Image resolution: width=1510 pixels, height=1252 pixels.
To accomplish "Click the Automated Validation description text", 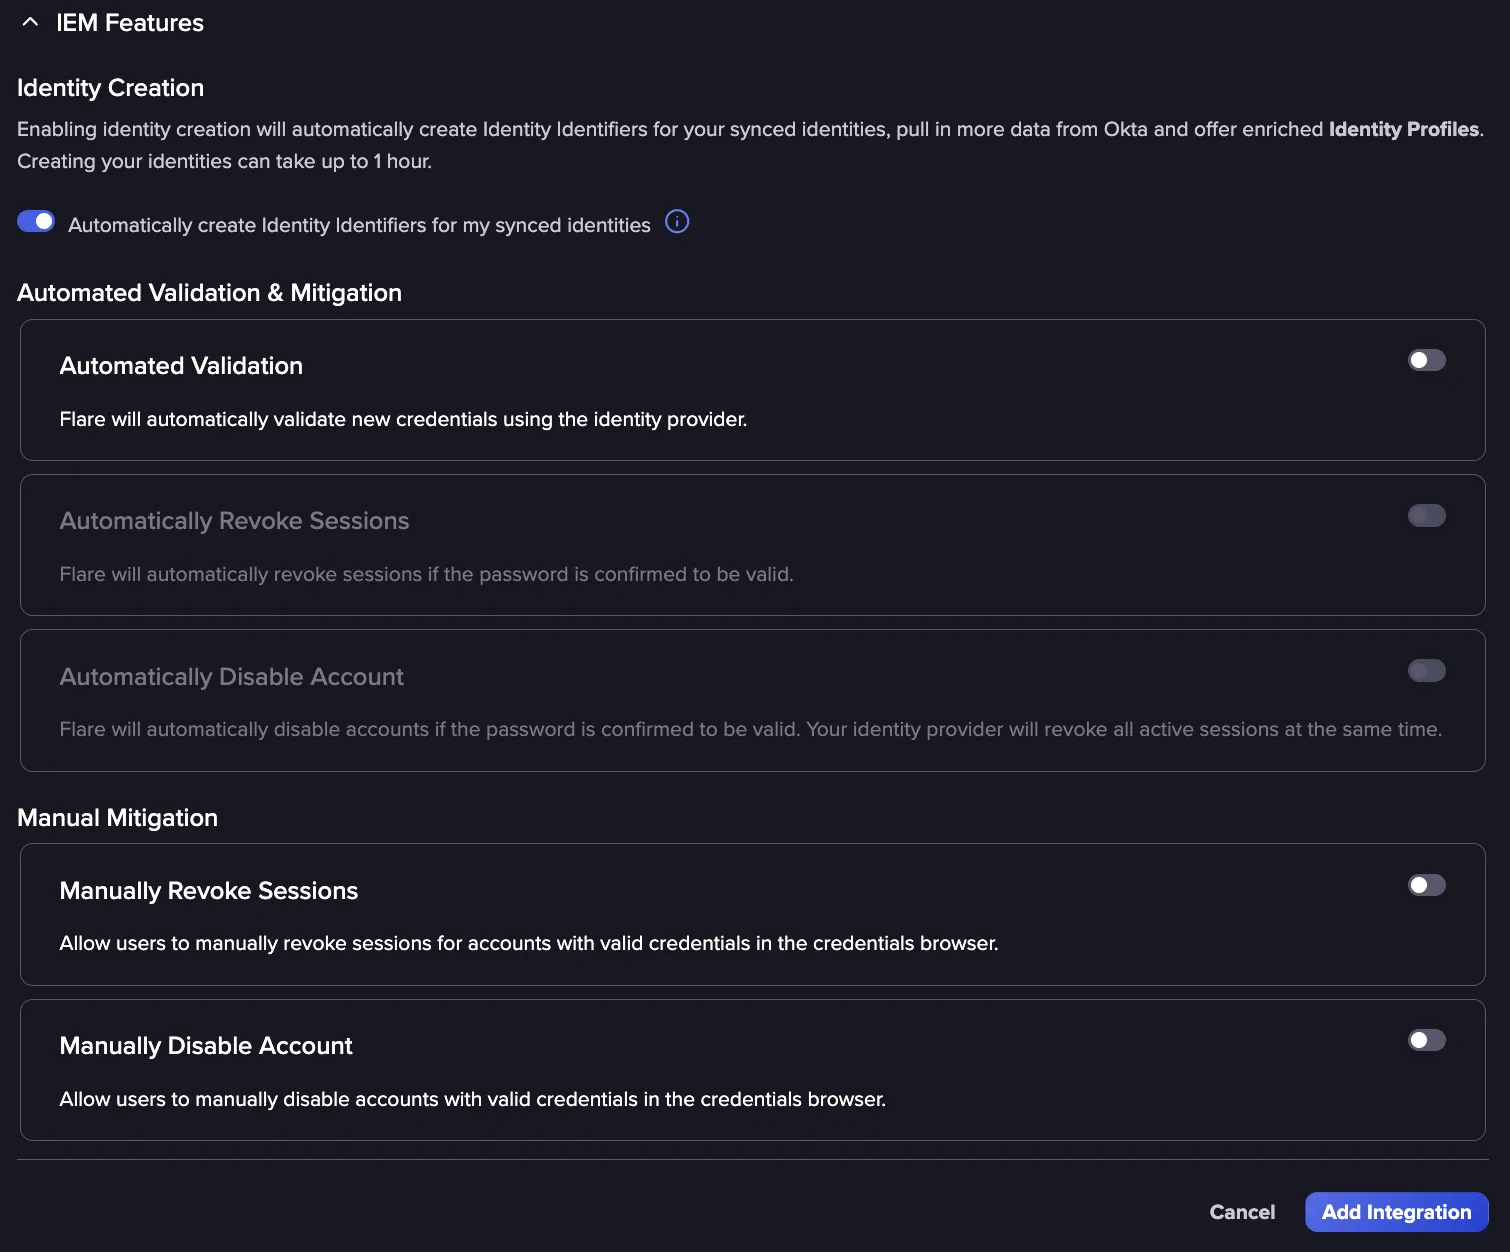I will coord(403,419).
